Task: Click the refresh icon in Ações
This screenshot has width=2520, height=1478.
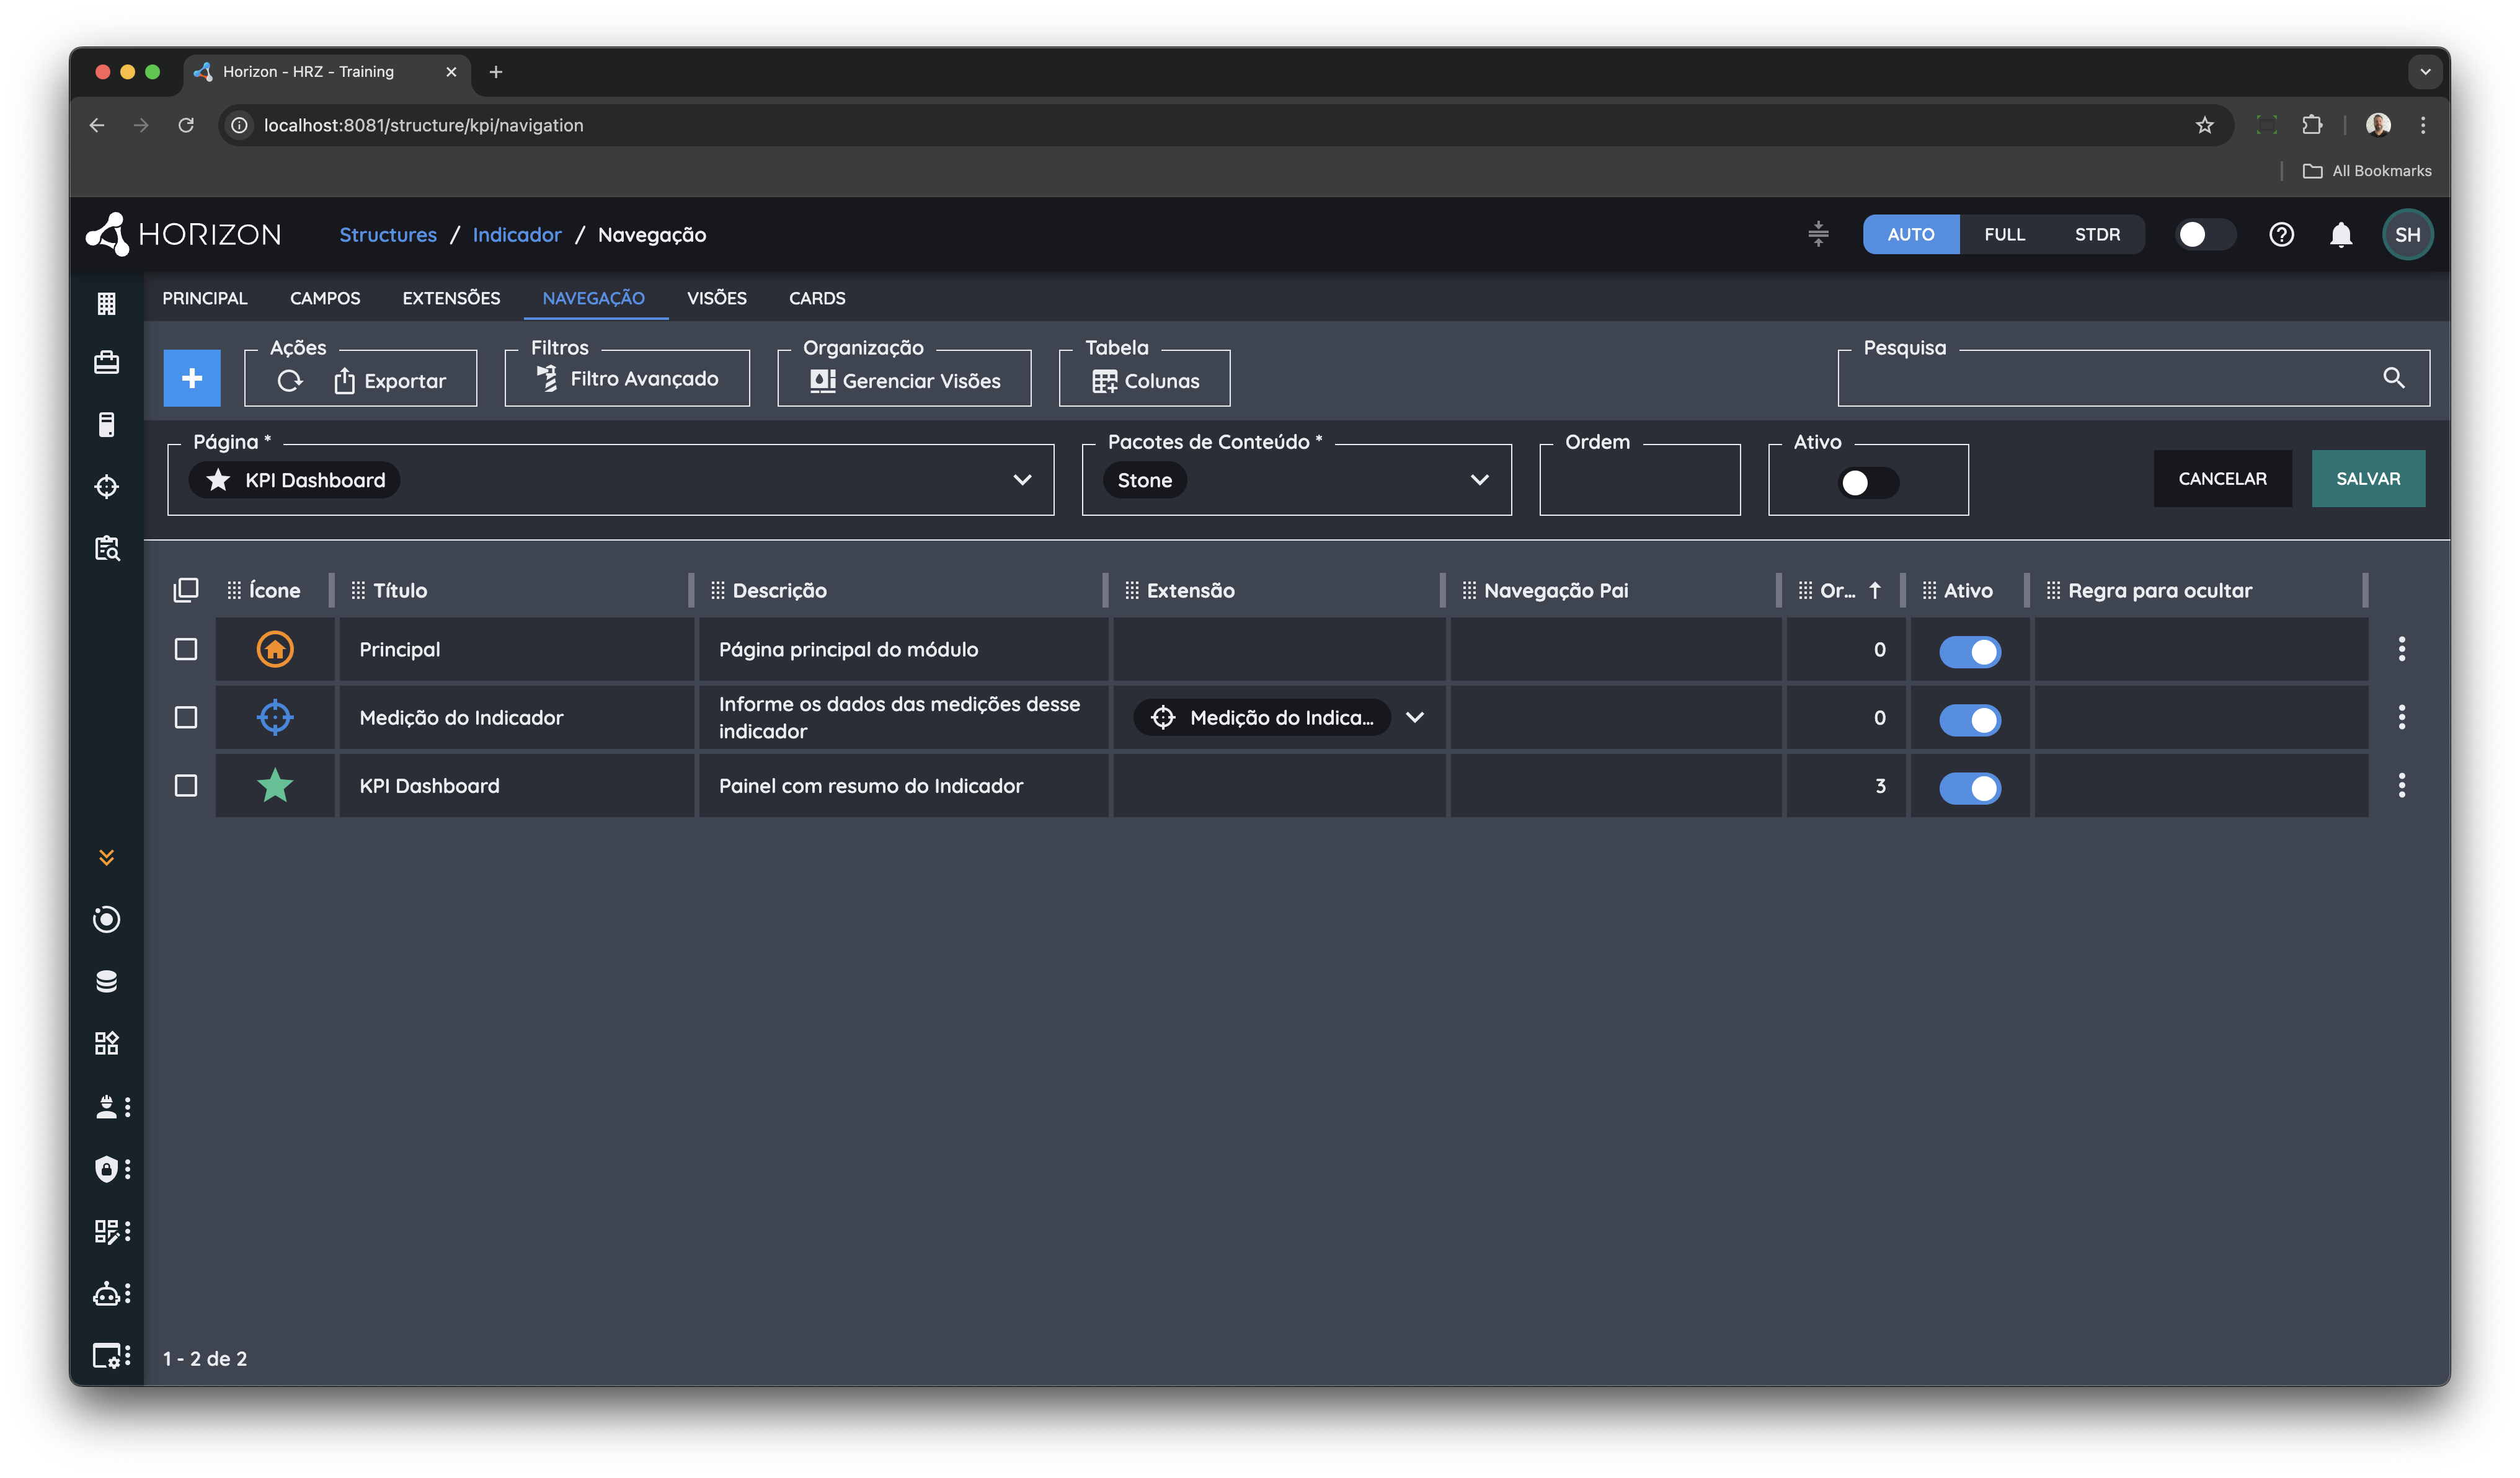Action: coord(290,381)
